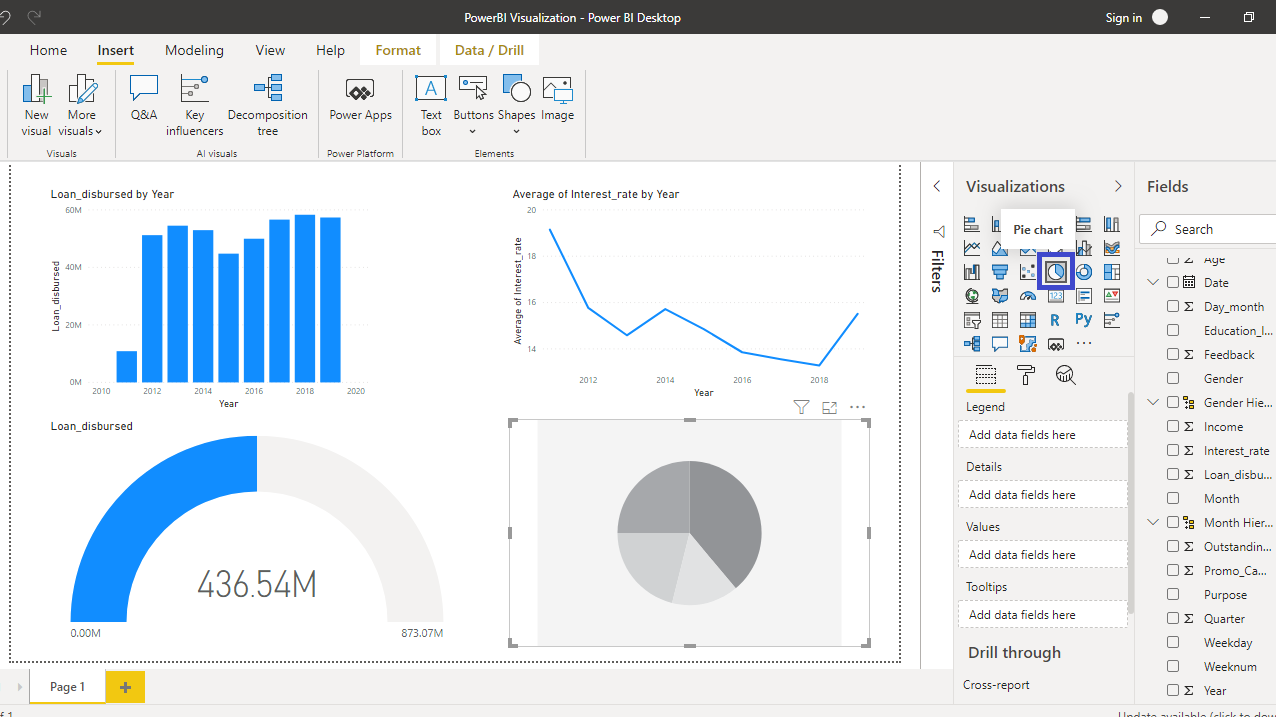The height and width of the screenshot is (717, 1276).
Task: Select the Pie chart visualization icon
Action: coord(1056,271)
